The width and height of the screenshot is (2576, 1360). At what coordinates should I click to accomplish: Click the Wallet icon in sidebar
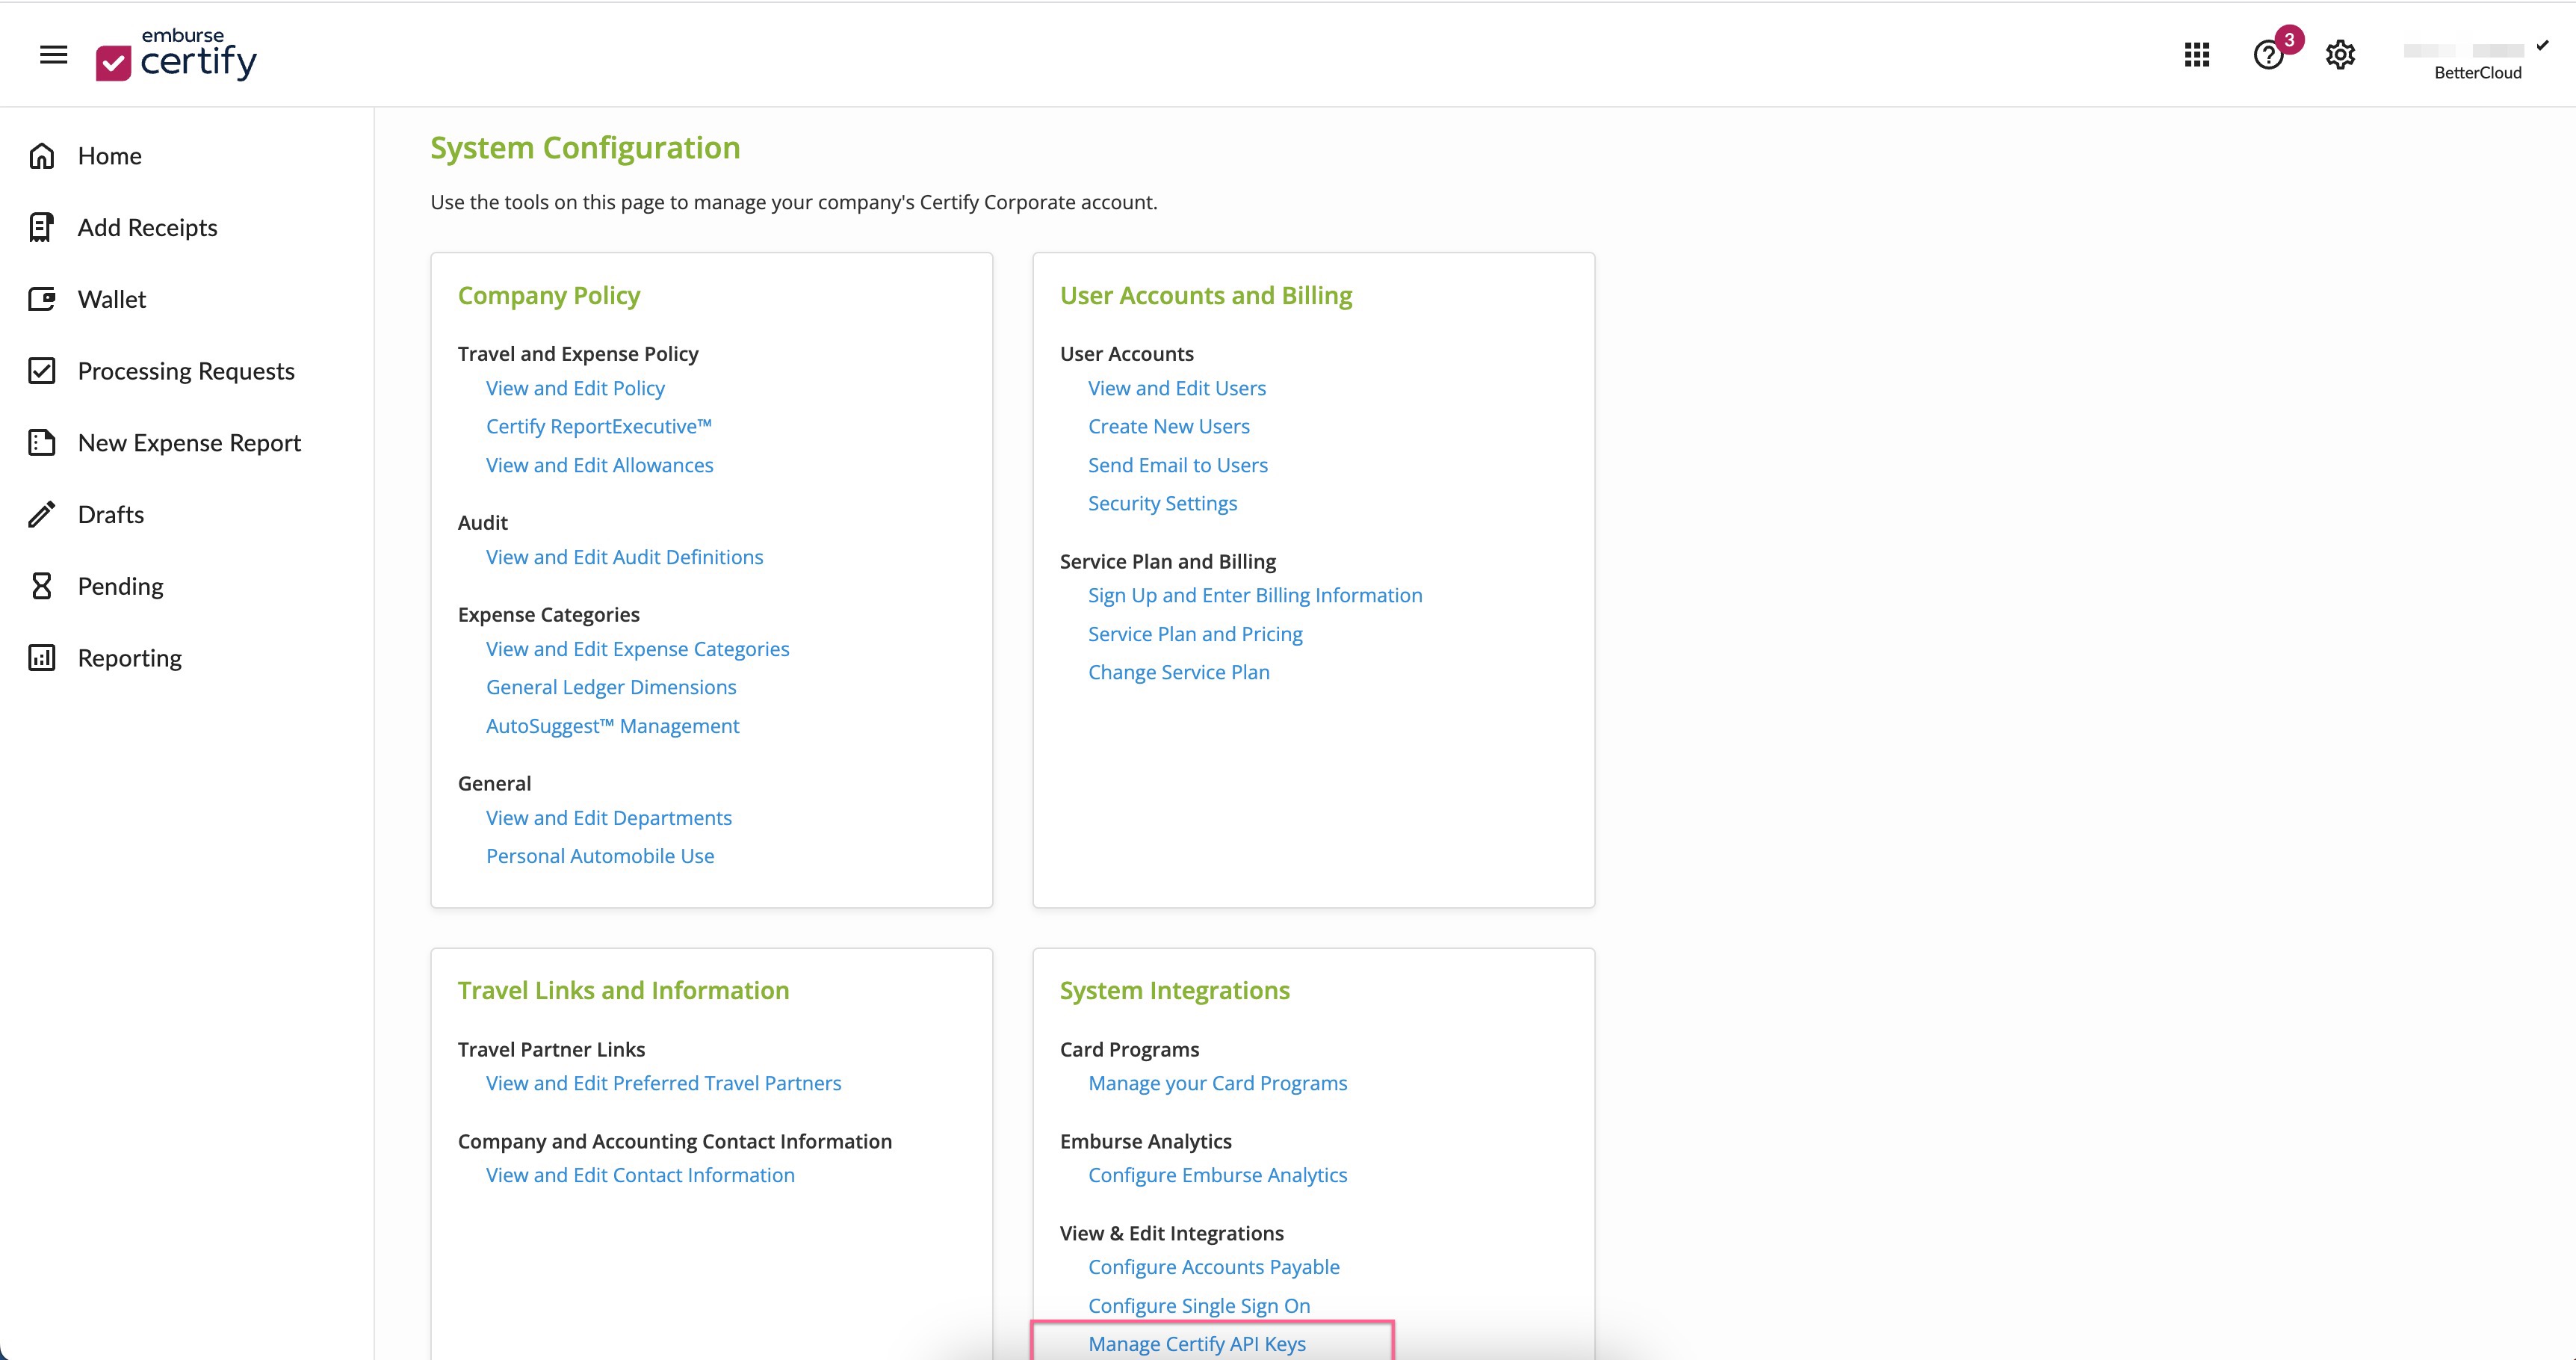42,299
